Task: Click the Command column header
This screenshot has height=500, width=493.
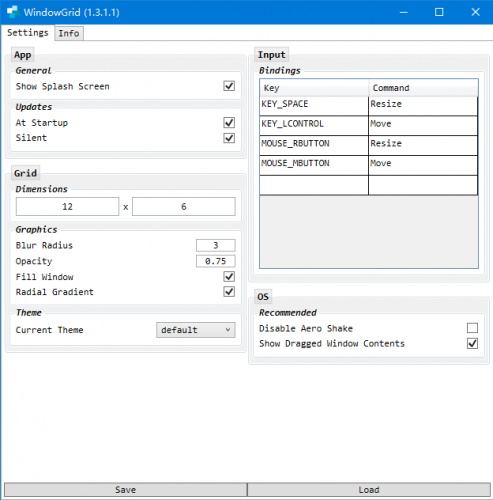Action: (x=423, y=88)
